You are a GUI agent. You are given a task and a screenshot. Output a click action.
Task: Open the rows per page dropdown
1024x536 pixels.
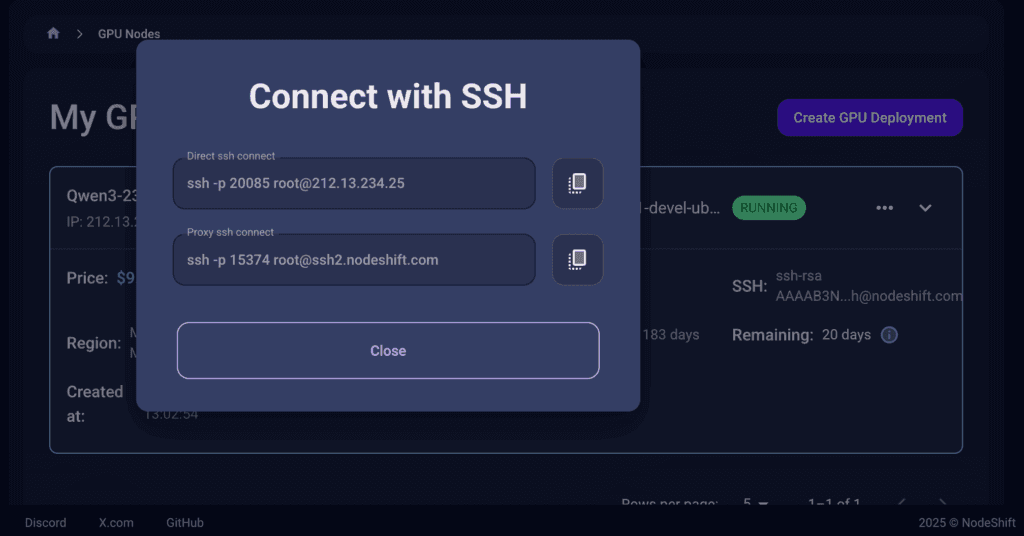point(756,502)
